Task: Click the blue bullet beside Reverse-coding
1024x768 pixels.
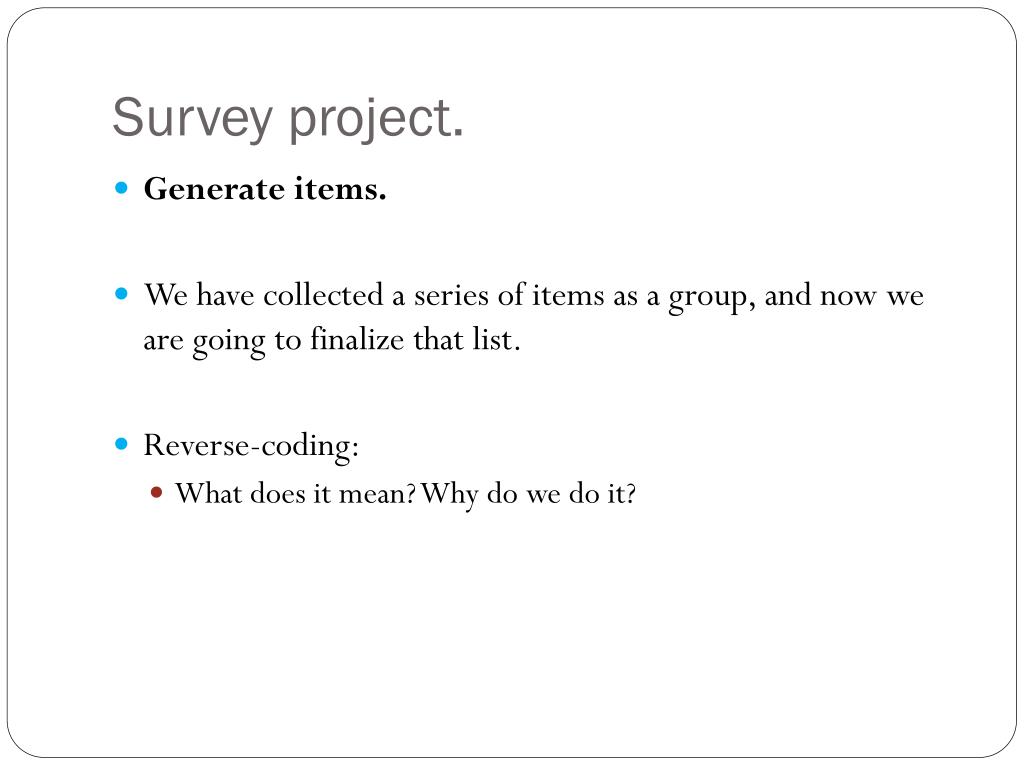Action: (x=121, y=444)
